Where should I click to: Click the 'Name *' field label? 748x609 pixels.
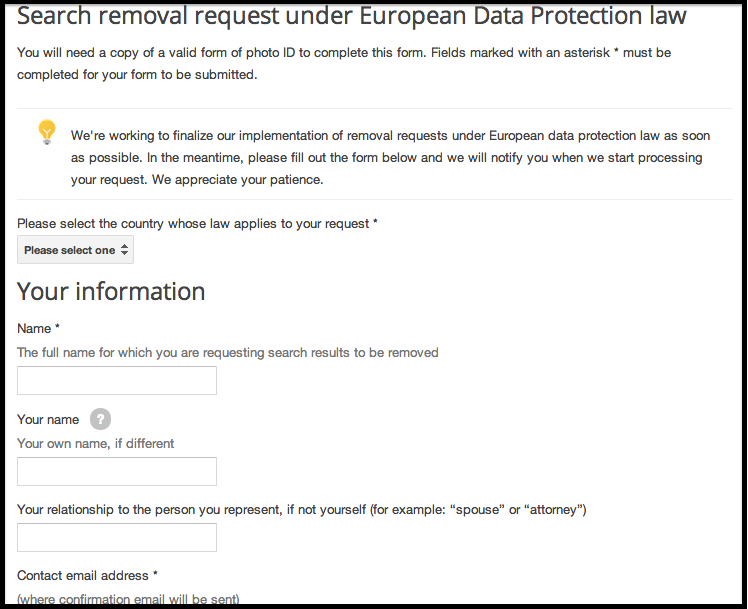coord(38,329)
